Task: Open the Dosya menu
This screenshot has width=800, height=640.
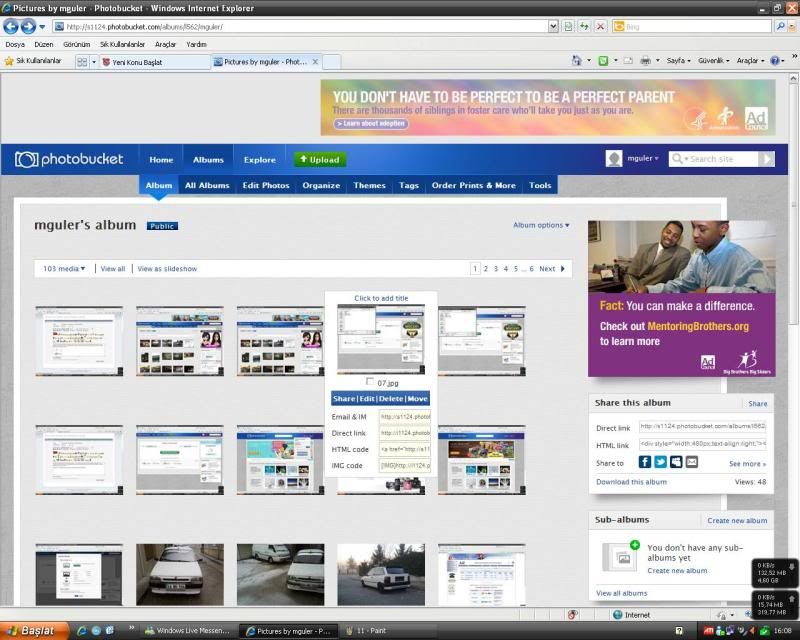Action: point(15,44)
